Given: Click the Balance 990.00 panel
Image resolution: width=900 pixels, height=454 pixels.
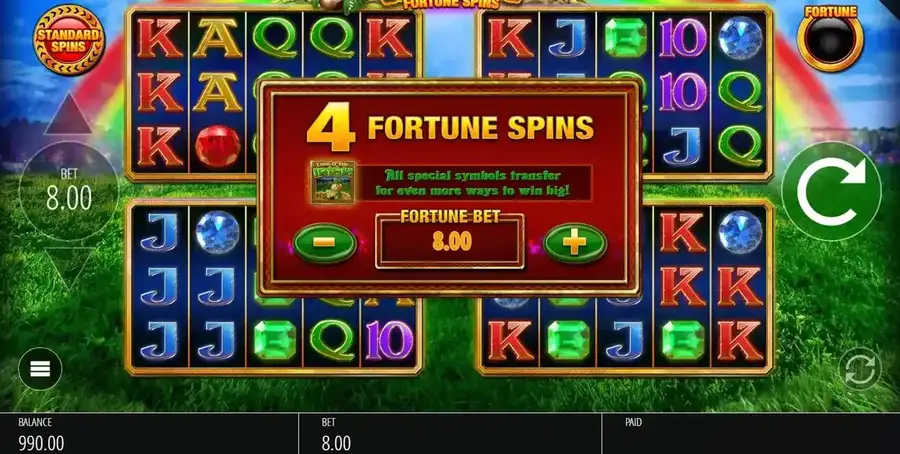Looking at the screenshot, I should (x=149, y=433).
